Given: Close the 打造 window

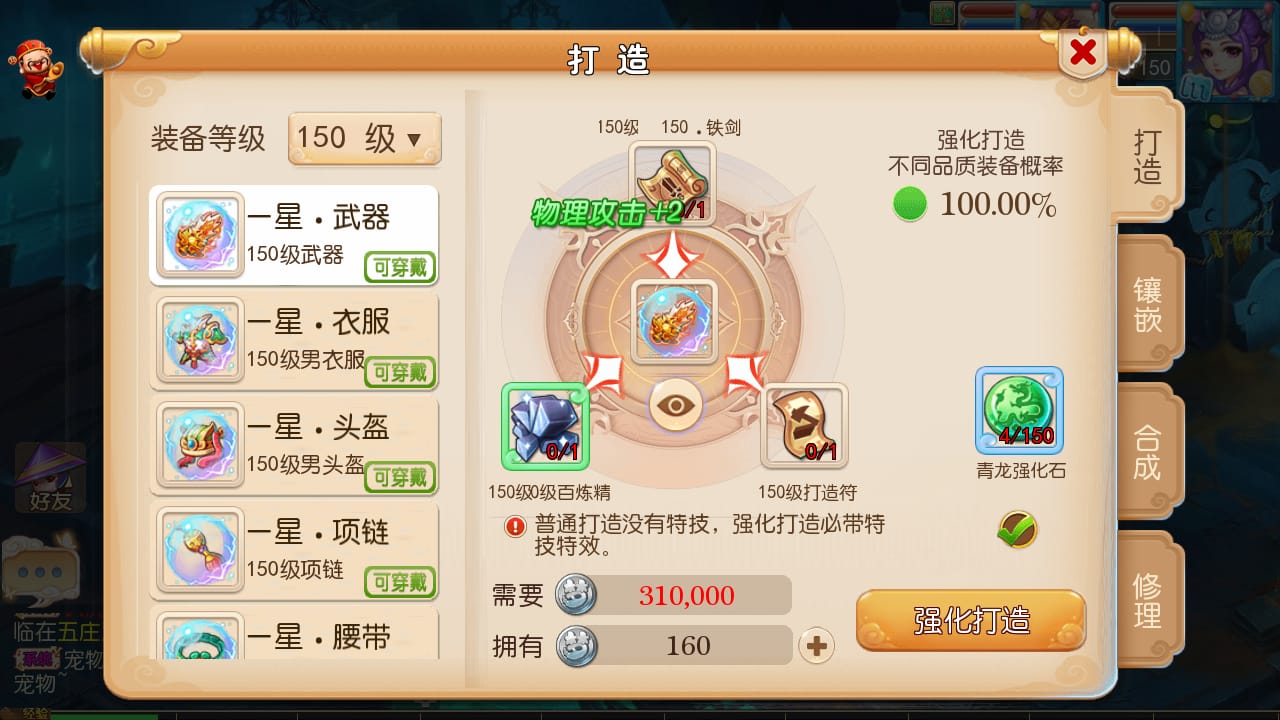Looking at the screenshot, I should click(1082, 54).
